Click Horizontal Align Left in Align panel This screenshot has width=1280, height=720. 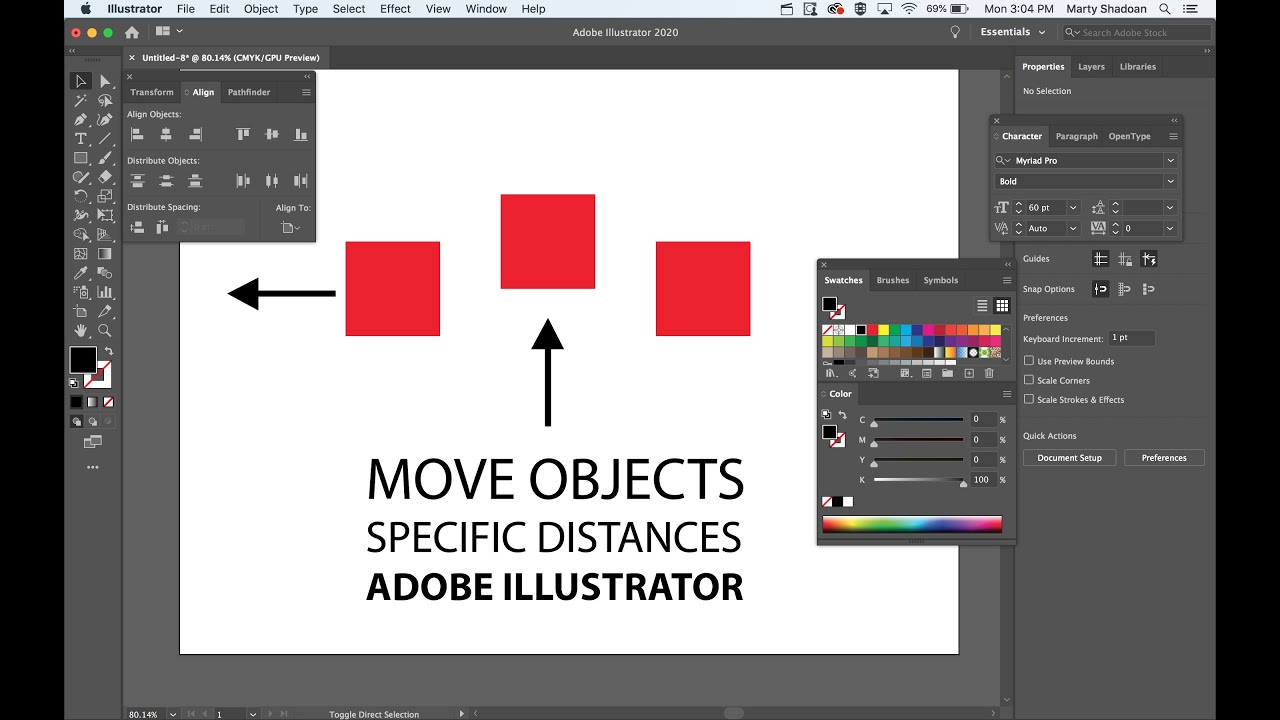(x=138, y=134)
